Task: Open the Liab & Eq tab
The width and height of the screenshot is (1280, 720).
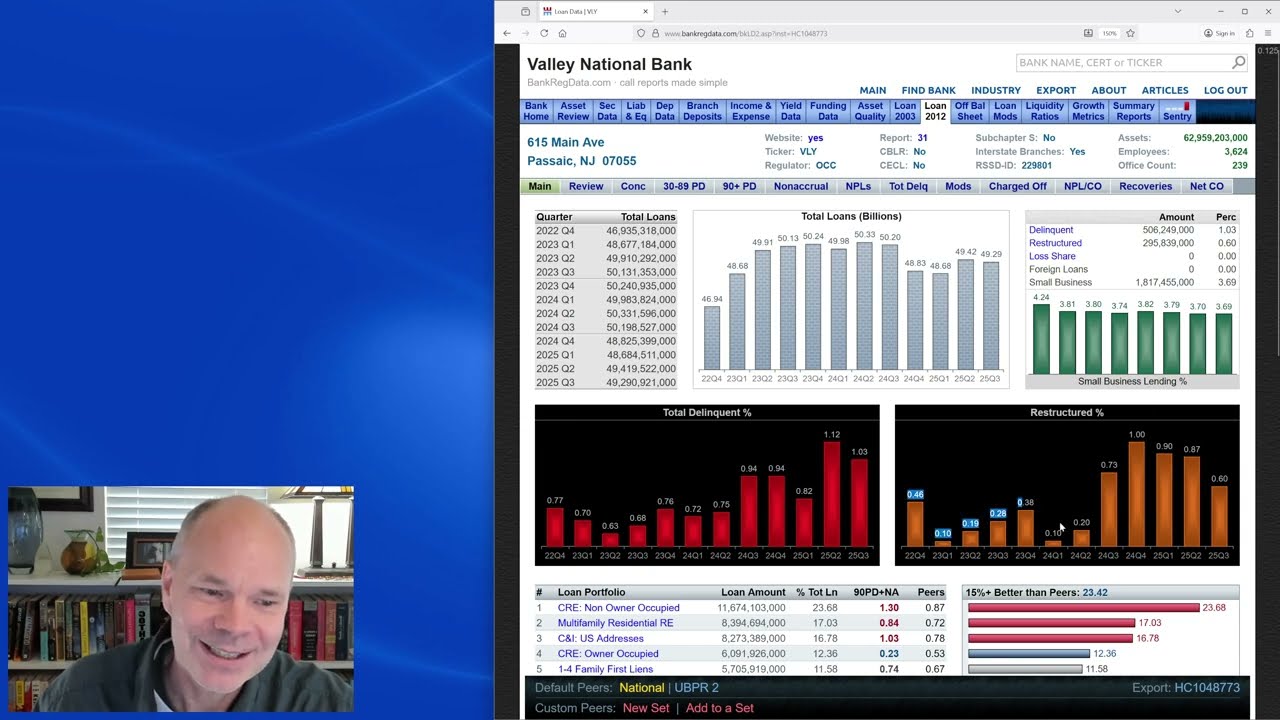Action: pos(636,111)
